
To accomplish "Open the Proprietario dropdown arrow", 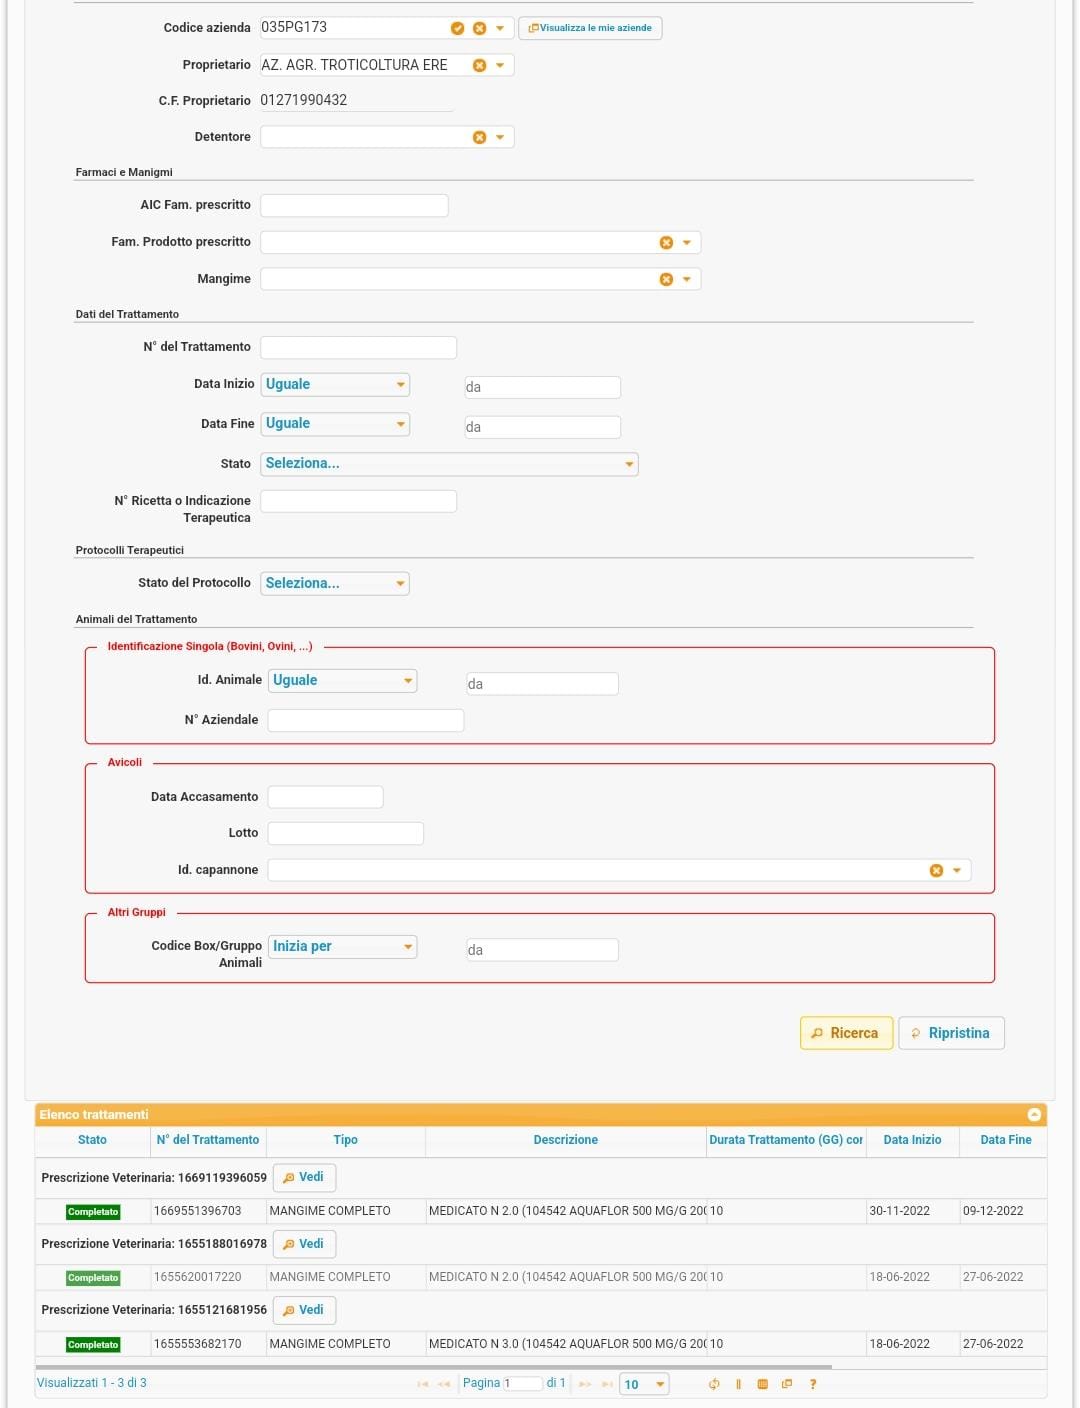I will coord(500,65).
